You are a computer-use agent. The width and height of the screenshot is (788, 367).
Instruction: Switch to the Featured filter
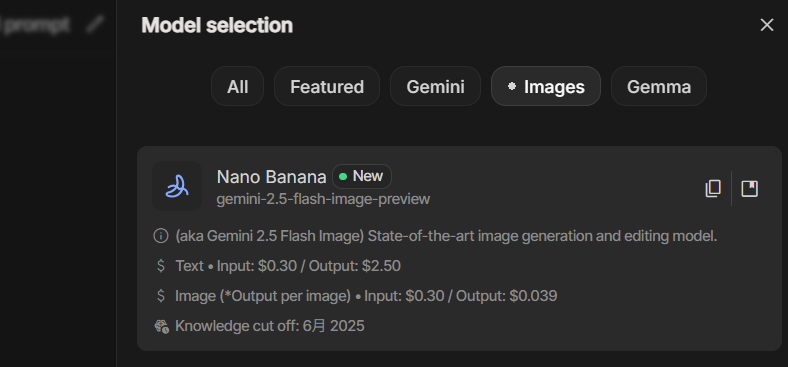[327, 86]
